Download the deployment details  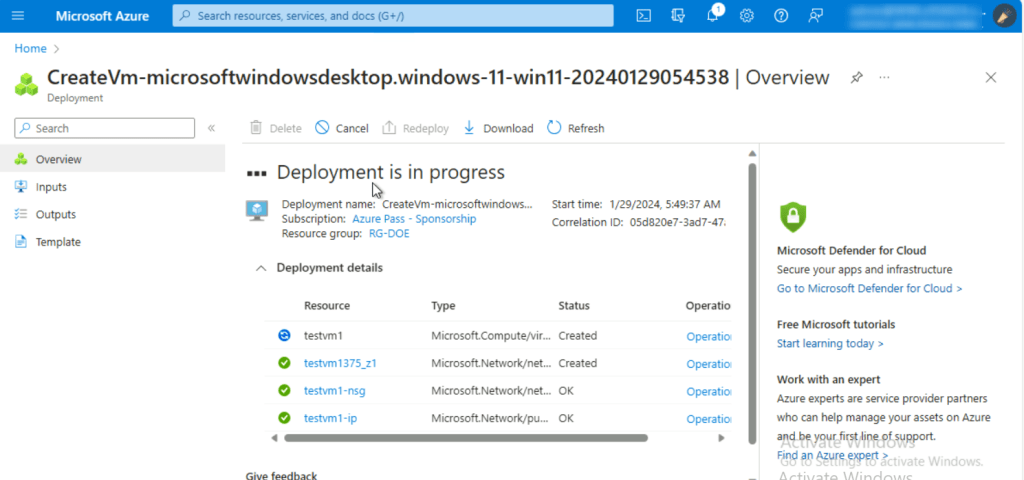498,128
